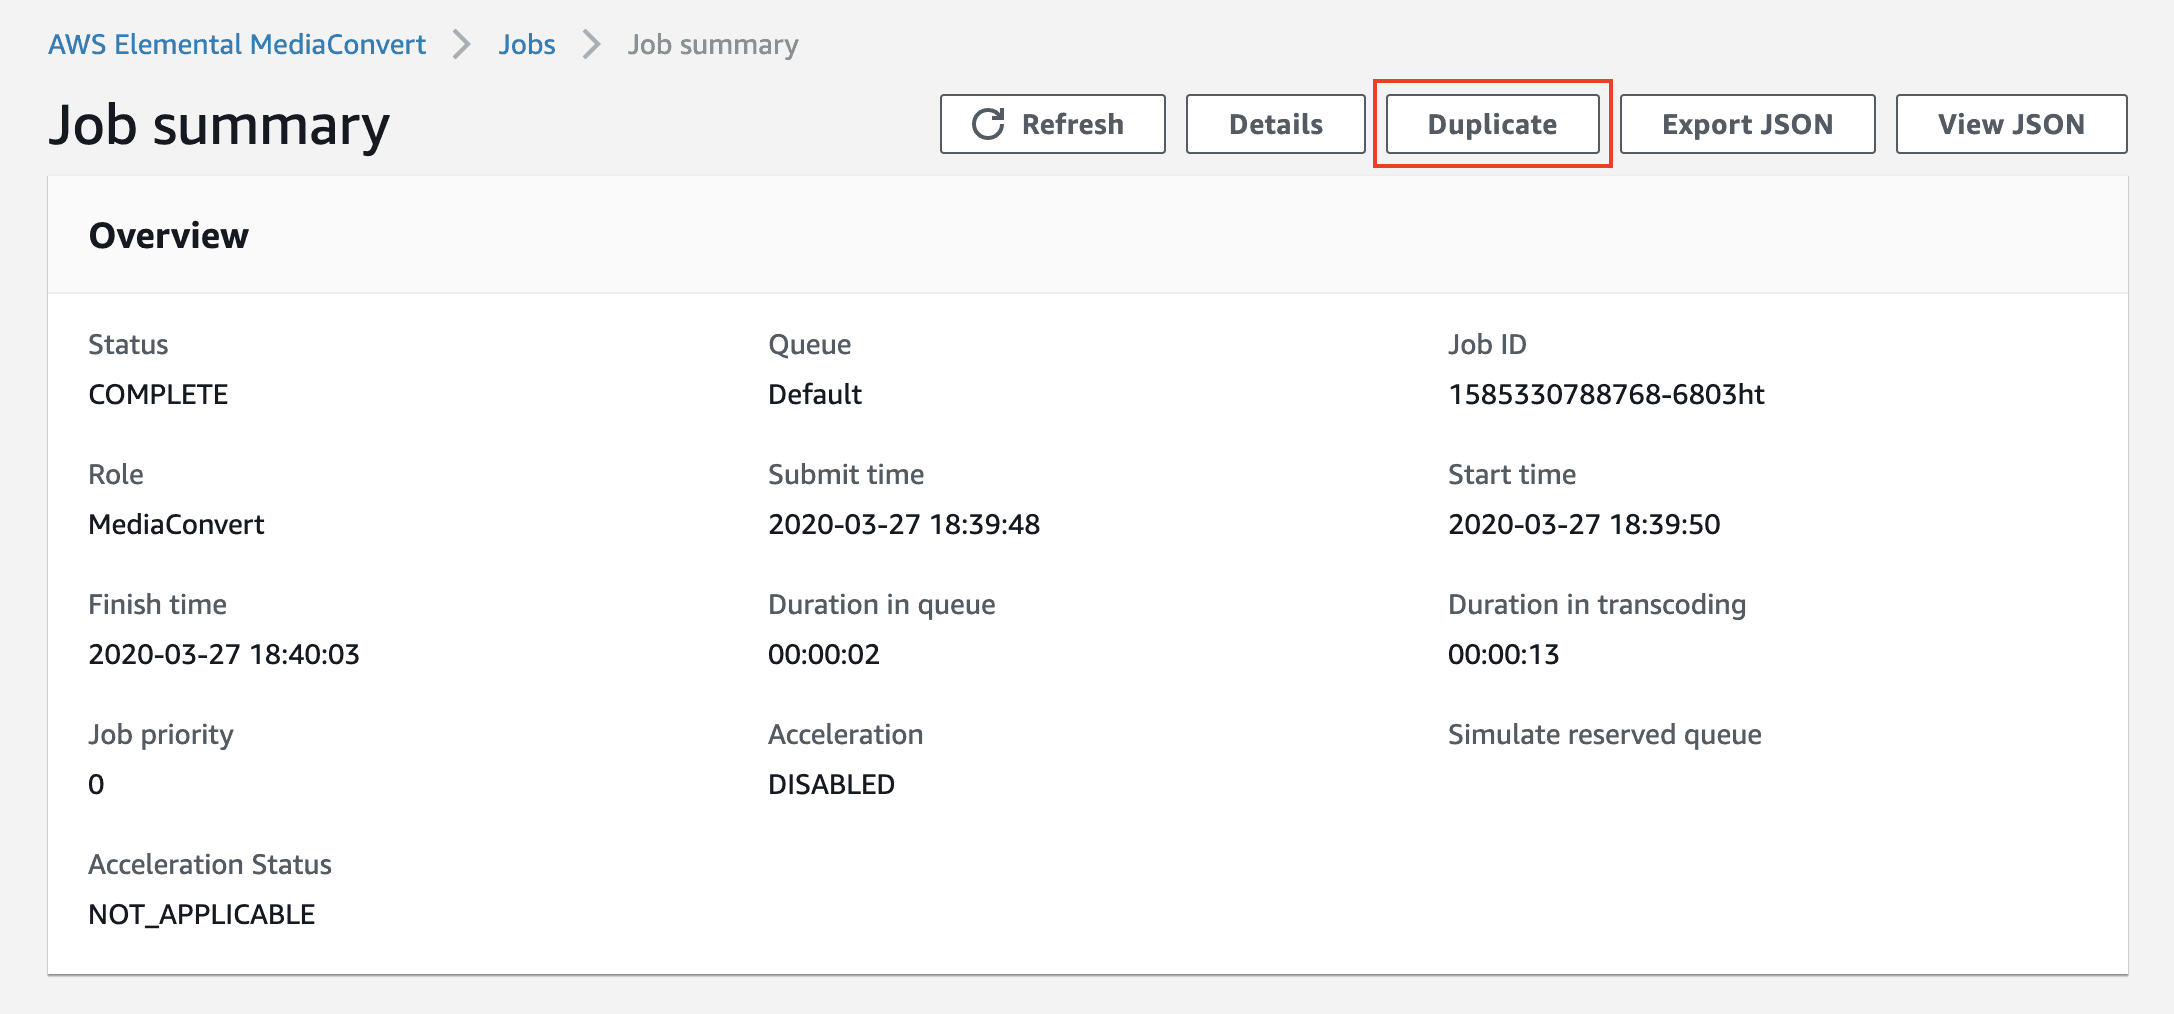Select queue duration 00:00:02
2174x1014 pixels.
[824, 654]
